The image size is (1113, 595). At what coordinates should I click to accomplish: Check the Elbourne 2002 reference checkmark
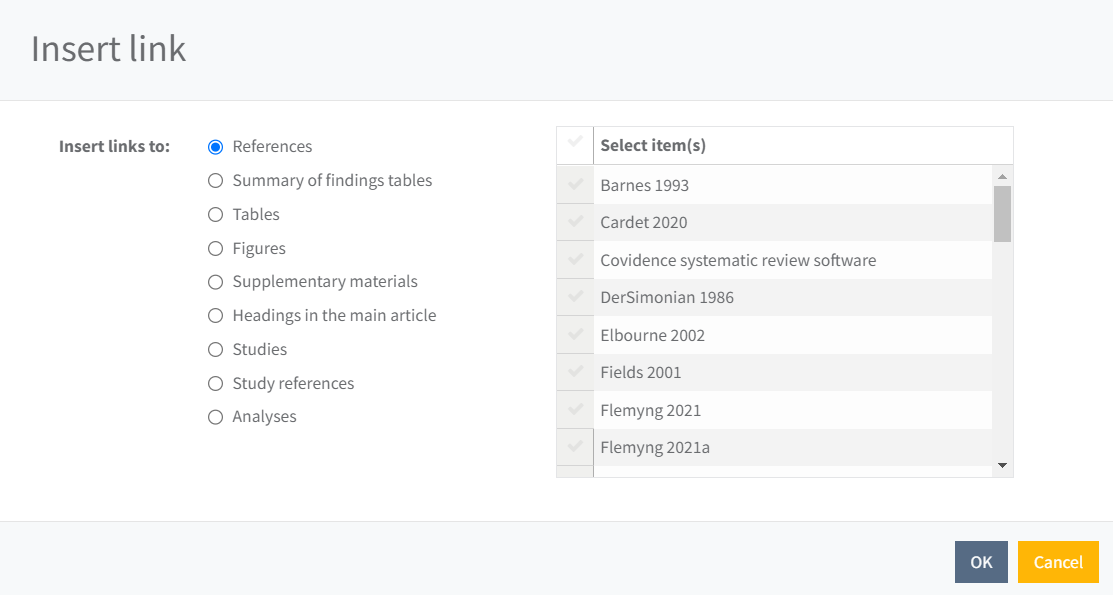pyautogui.click(x=574, y=334)
